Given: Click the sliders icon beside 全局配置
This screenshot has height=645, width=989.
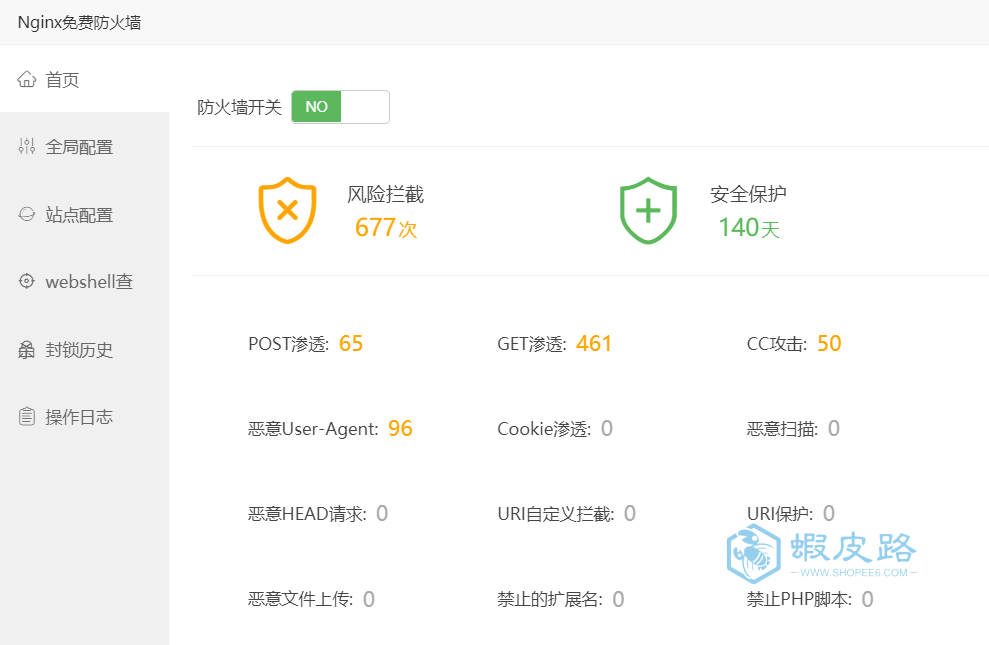Looking at the screenshot, I should (26, 146).
